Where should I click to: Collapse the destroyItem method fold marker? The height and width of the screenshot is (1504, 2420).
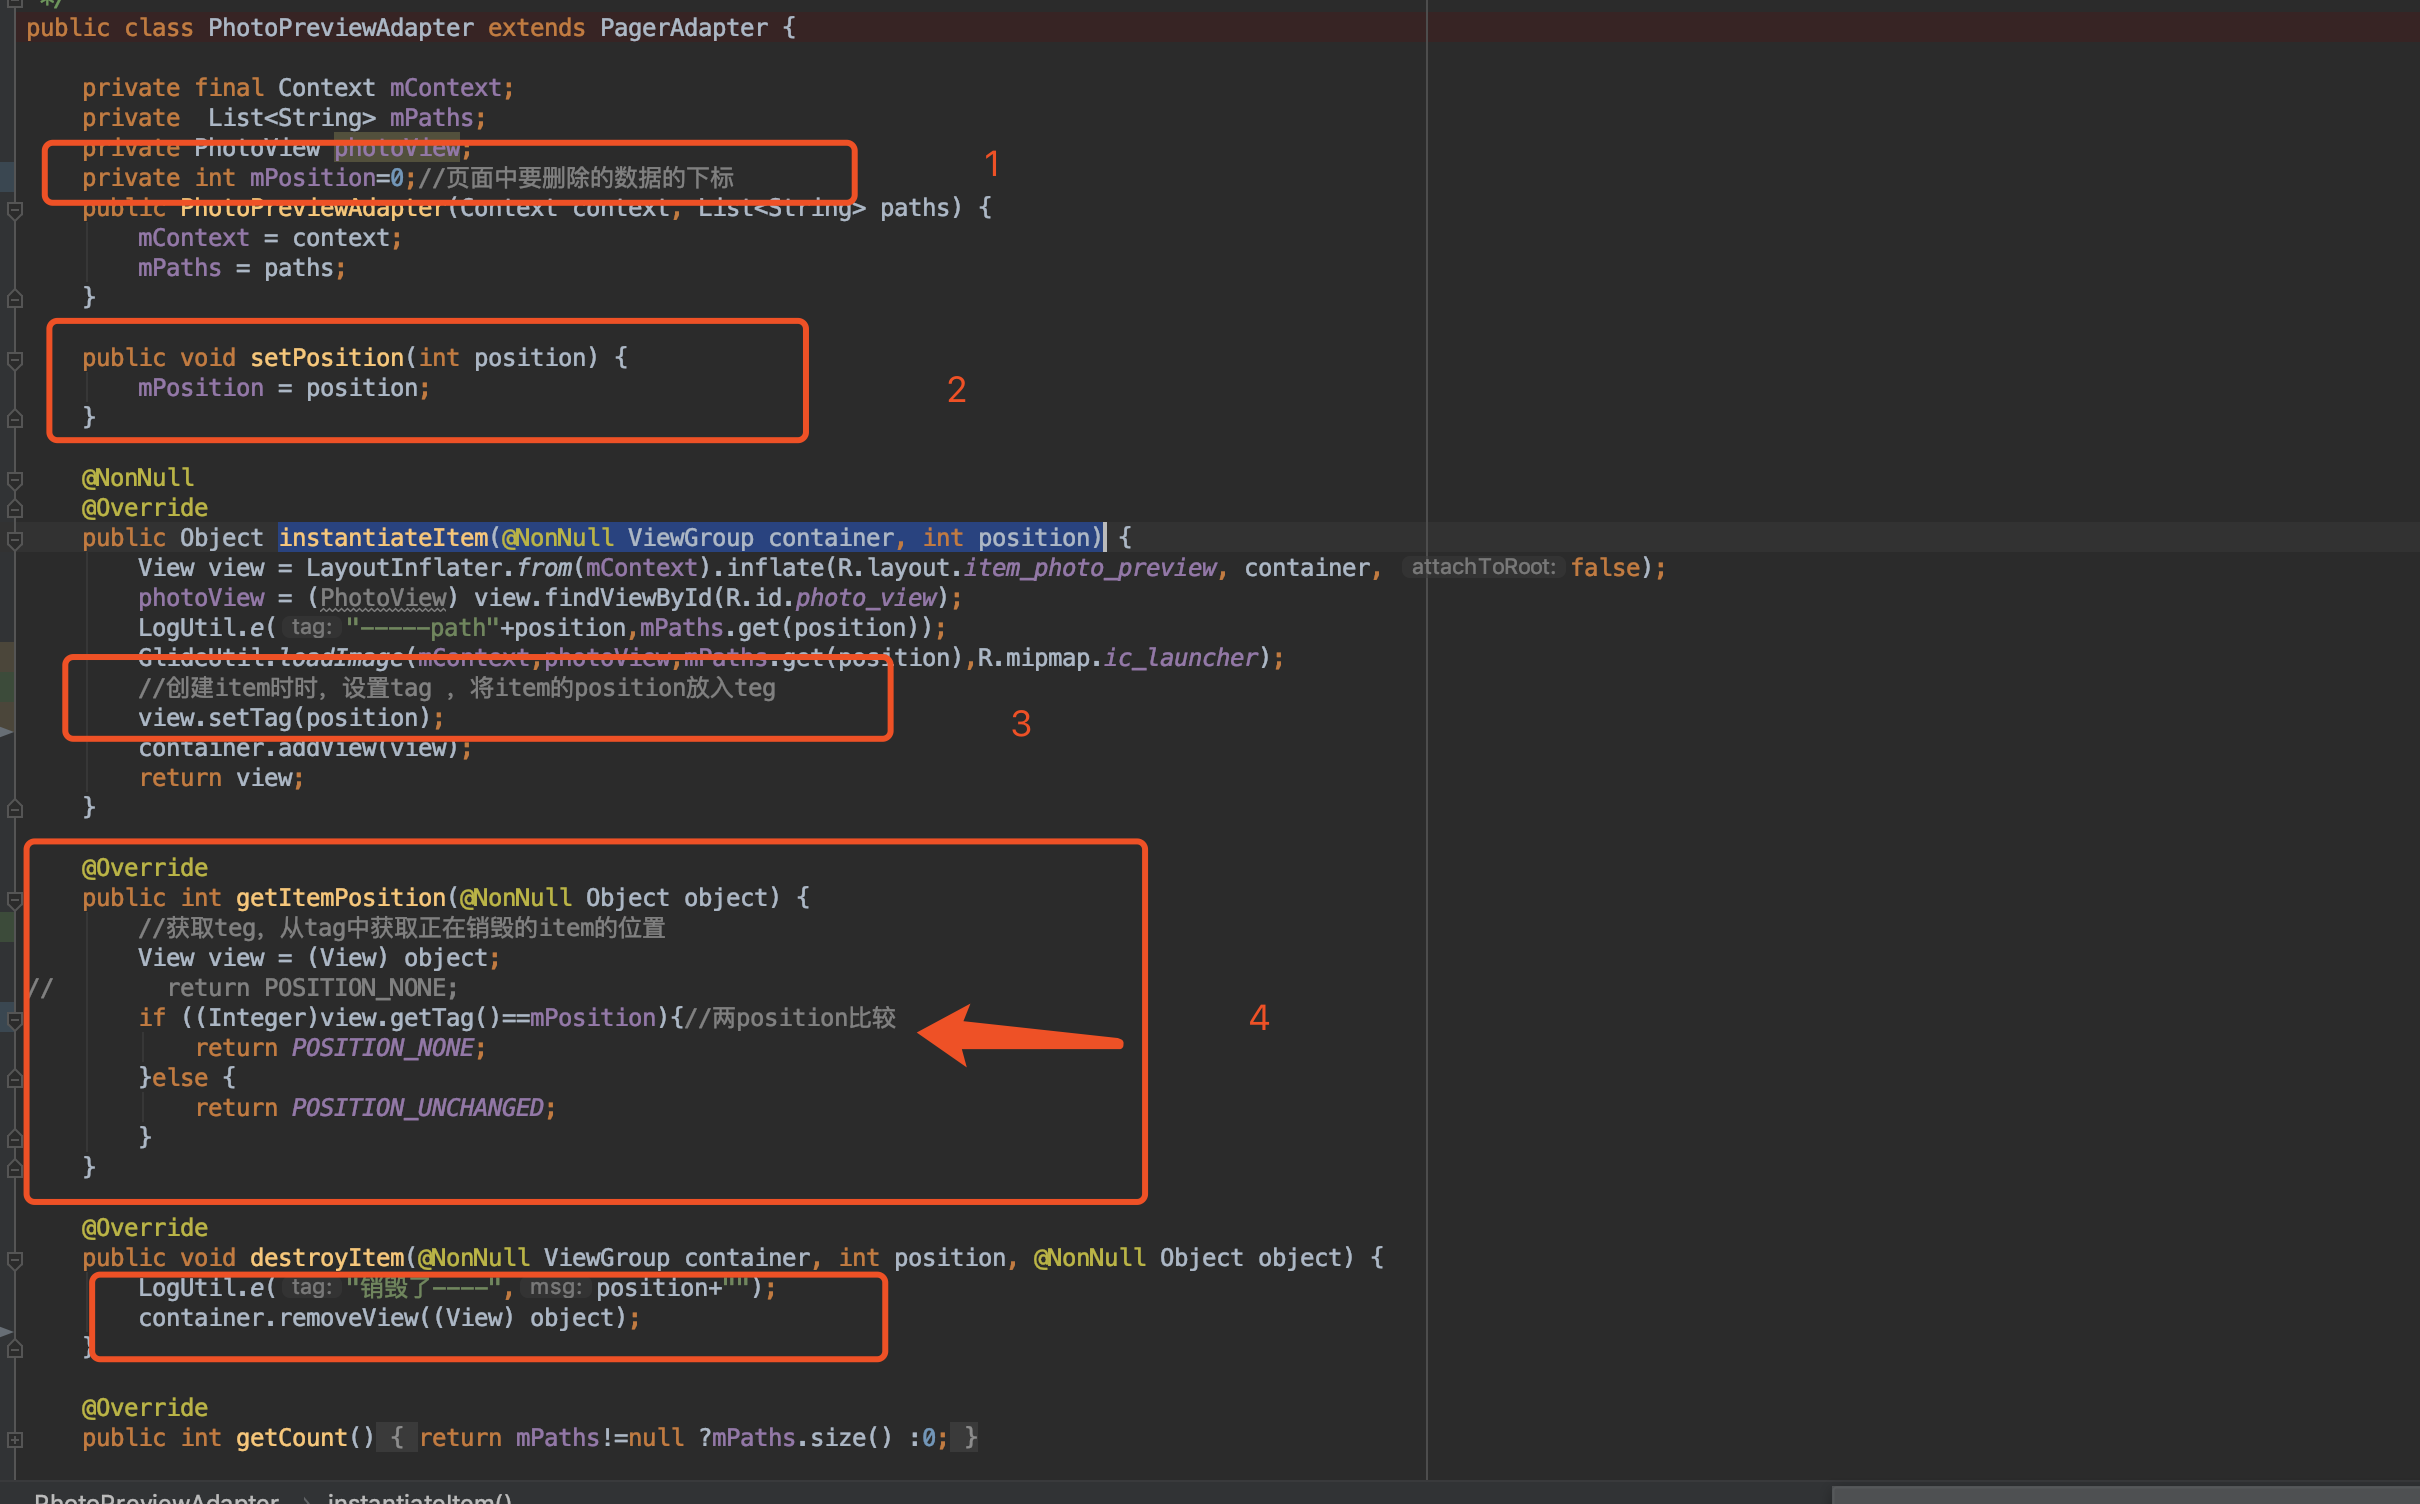click(x=15, y=1260)
